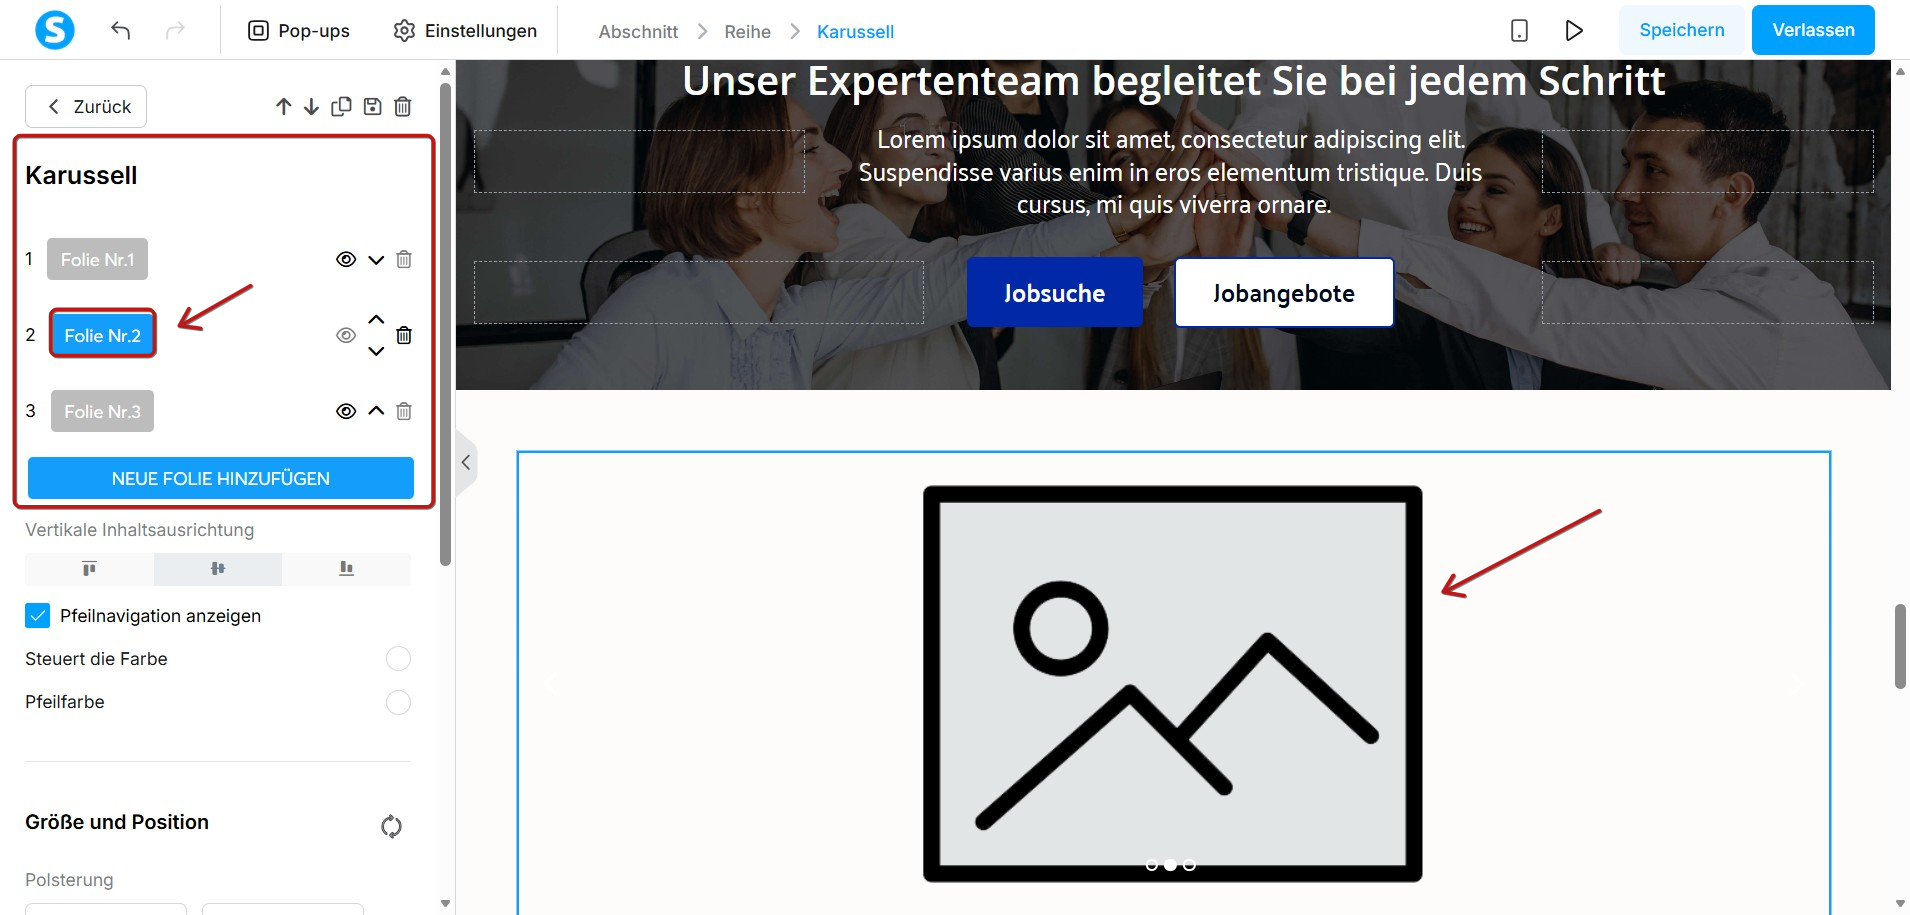Start the preview play button
Screen dimensions: 1910x915
[1574, 31]
